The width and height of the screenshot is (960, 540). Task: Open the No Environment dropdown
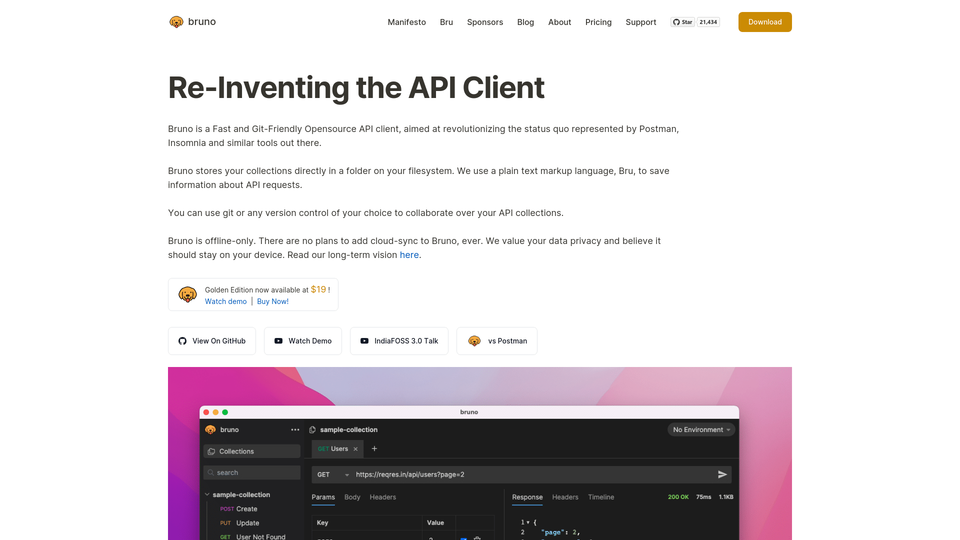pos(701,430)
